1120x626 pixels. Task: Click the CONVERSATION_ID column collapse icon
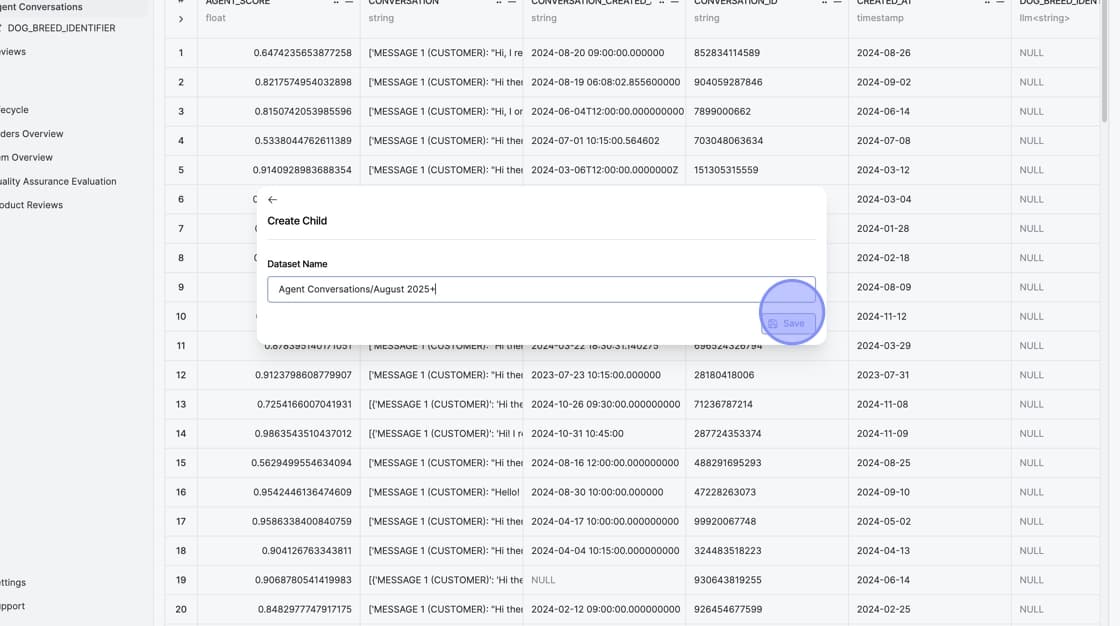[838, 3]
